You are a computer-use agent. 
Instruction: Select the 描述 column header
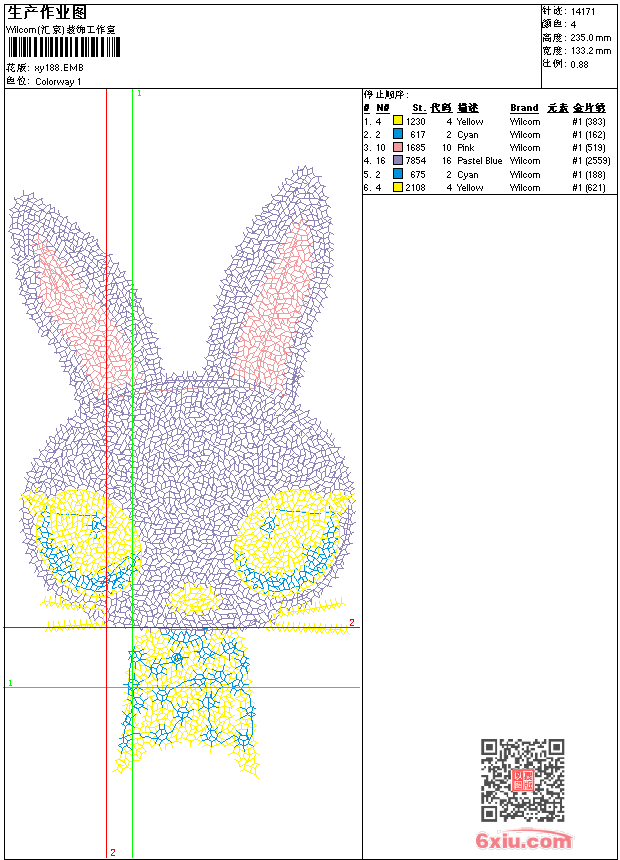tap(468, 108)
